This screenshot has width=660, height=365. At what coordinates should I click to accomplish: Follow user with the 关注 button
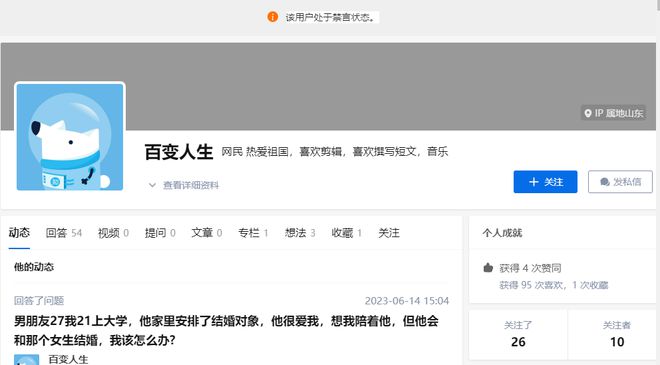(x=545, y=182)
